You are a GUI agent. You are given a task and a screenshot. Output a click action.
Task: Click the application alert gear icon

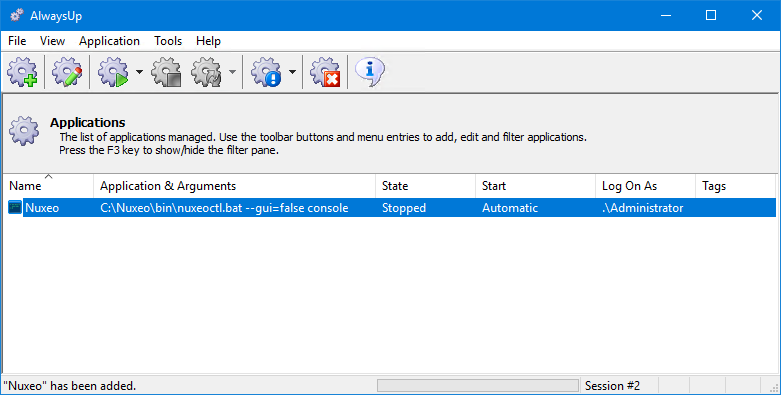[266, 73]
